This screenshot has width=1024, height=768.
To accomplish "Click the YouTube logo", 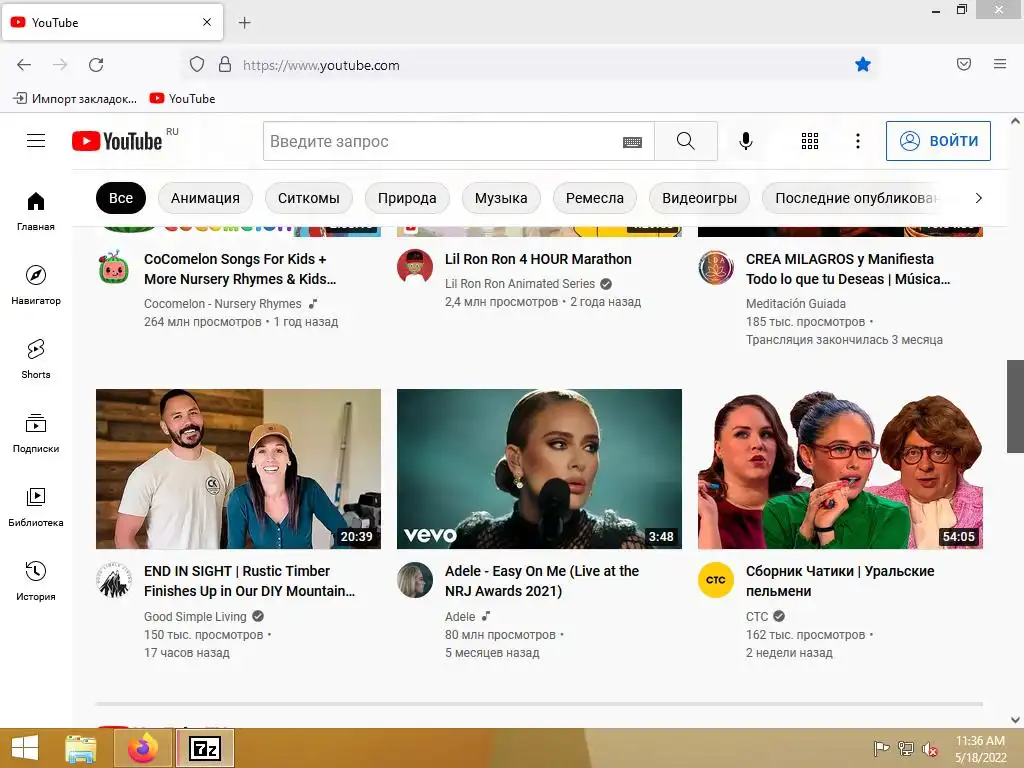I will [x=118, y=141].
